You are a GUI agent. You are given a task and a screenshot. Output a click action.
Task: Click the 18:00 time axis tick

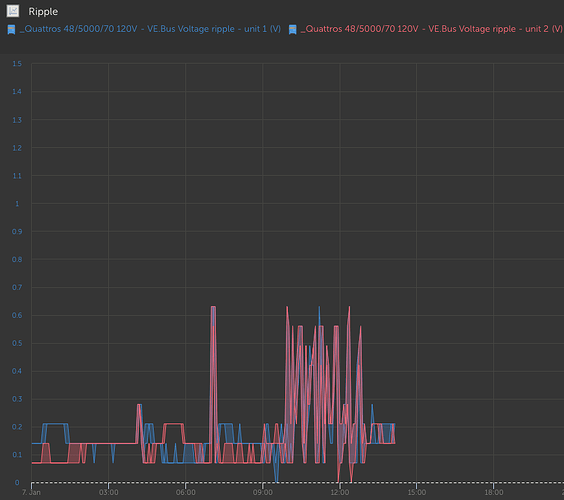(x=494, y=492)
